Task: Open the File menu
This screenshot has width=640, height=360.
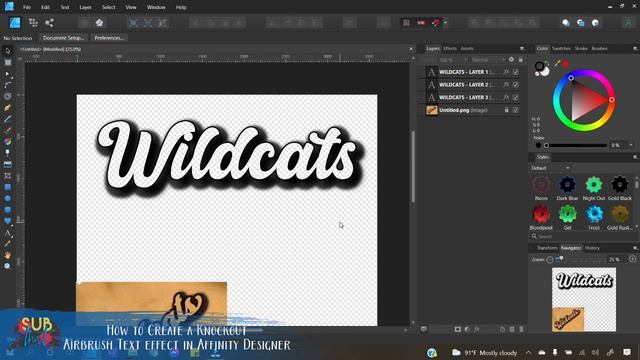Action: (x=27, y=7)
